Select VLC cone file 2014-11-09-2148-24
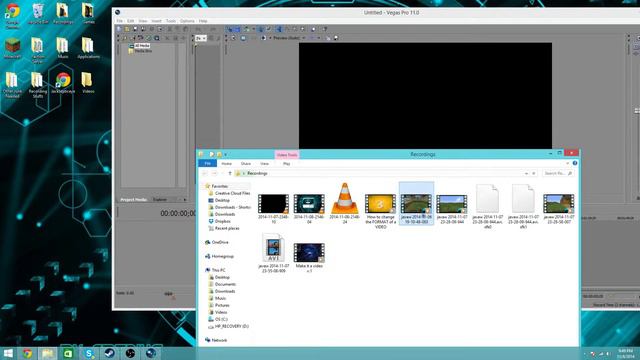 coord(344,203)
